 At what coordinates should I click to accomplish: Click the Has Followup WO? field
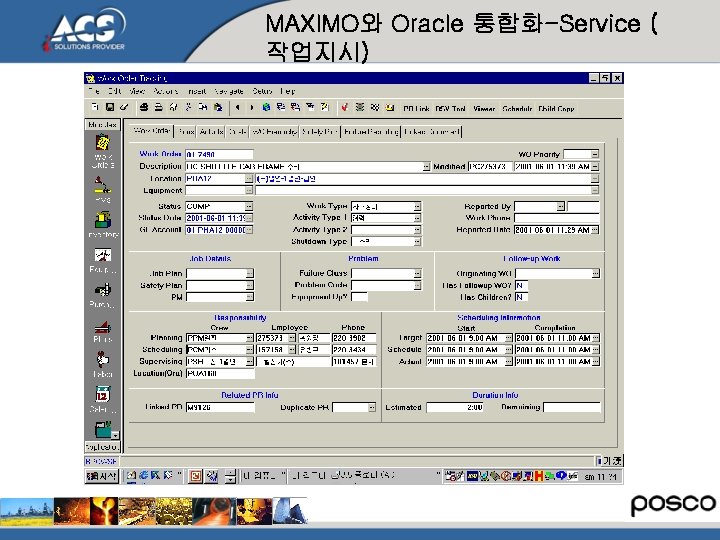tap(522, 285)
